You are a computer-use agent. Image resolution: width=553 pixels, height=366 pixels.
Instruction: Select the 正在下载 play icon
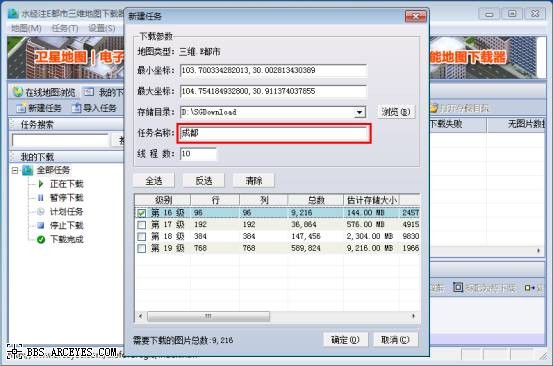(41, 184)
